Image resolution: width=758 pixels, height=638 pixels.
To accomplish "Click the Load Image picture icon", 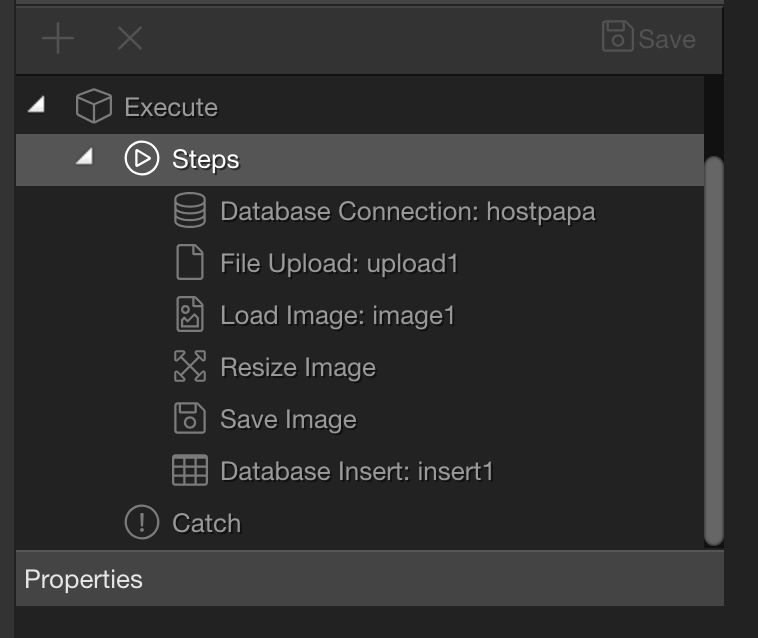I will click(x=190, y=314).
